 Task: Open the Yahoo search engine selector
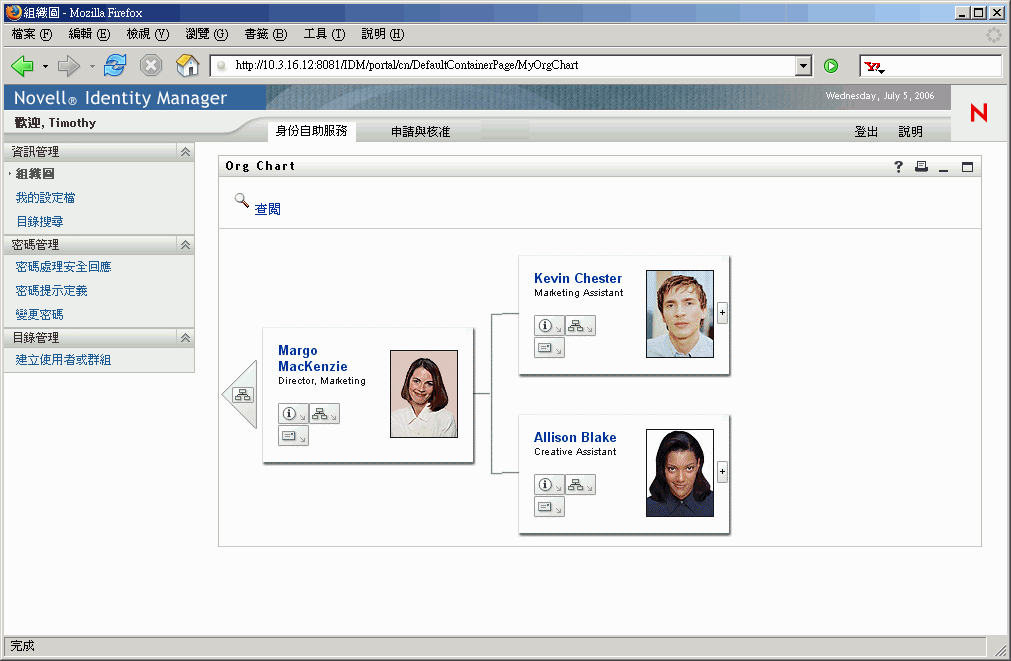875,66
